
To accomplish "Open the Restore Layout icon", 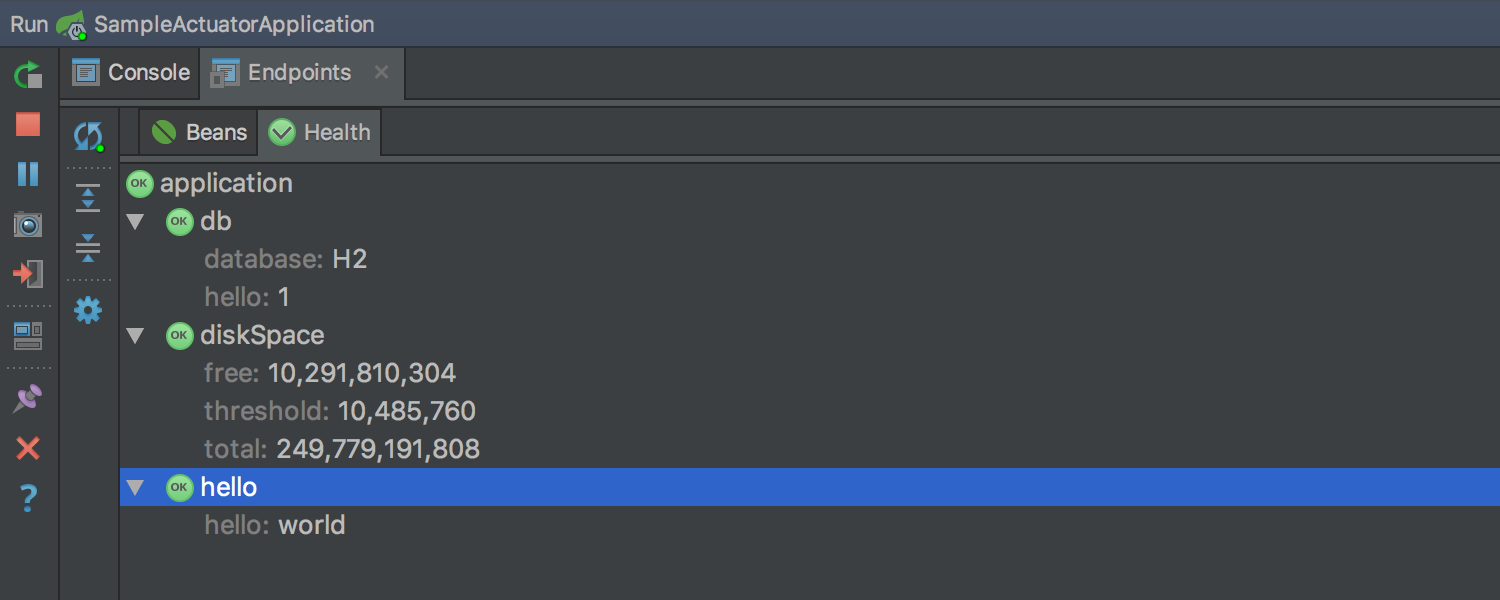I will click(x=28, y=336).
